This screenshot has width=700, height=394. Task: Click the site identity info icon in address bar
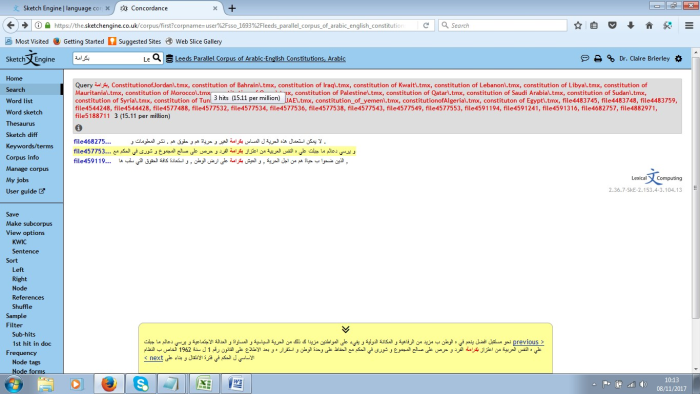click(x=38, y=25)
